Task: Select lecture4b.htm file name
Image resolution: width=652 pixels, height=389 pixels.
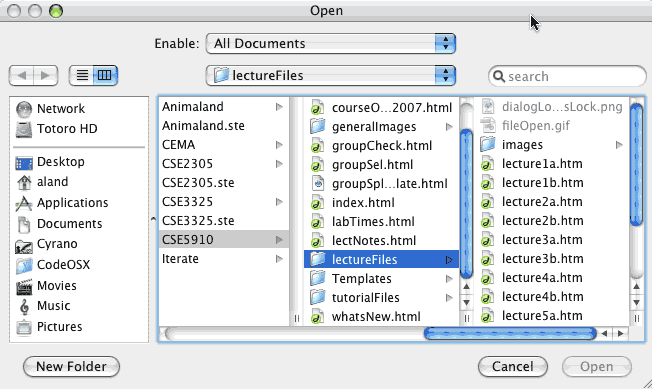Action: [543, 297]
